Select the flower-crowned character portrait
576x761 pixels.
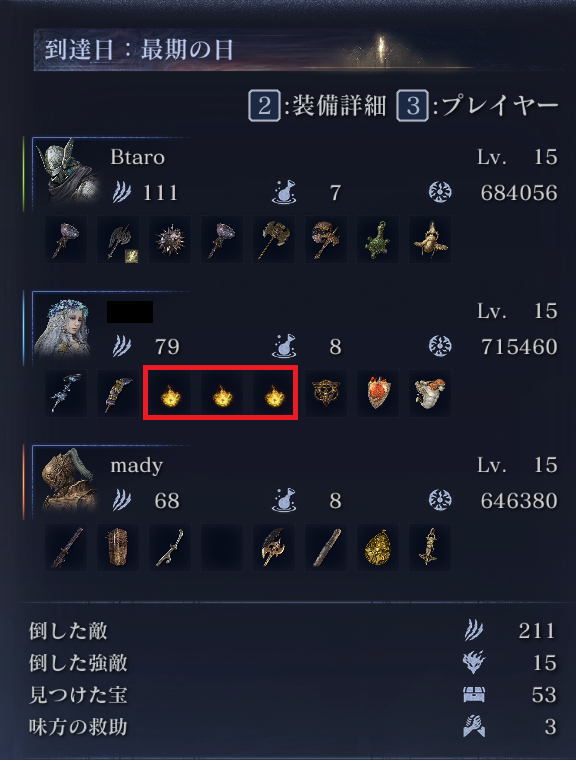[63, 327]
